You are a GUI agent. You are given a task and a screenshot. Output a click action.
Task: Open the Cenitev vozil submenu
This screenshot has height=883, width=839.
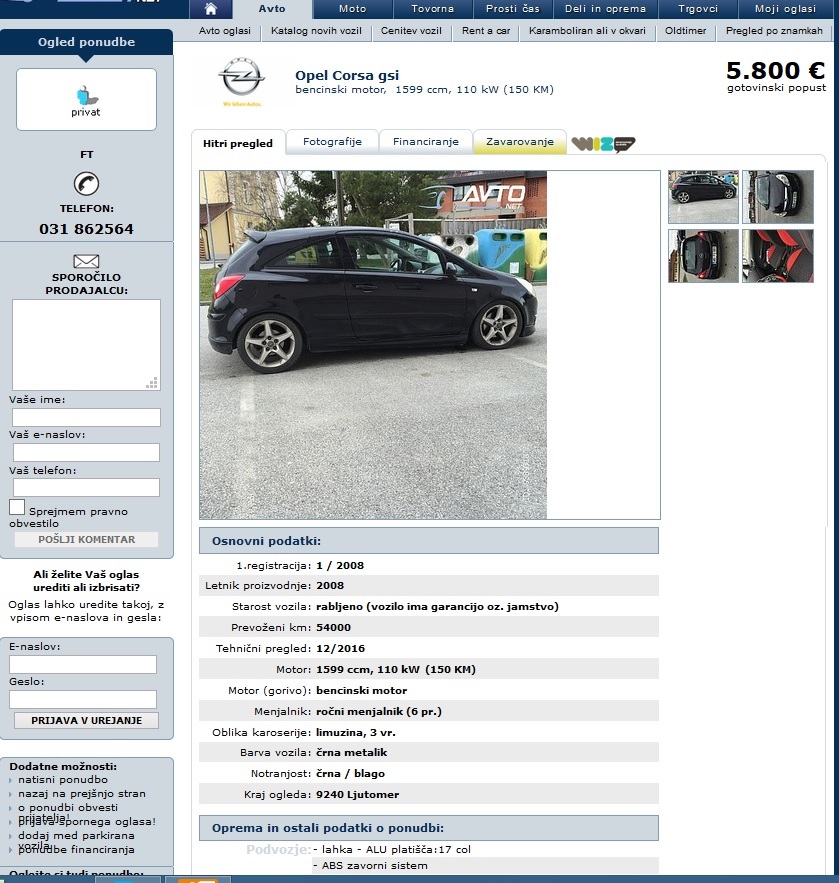point(411,31)
